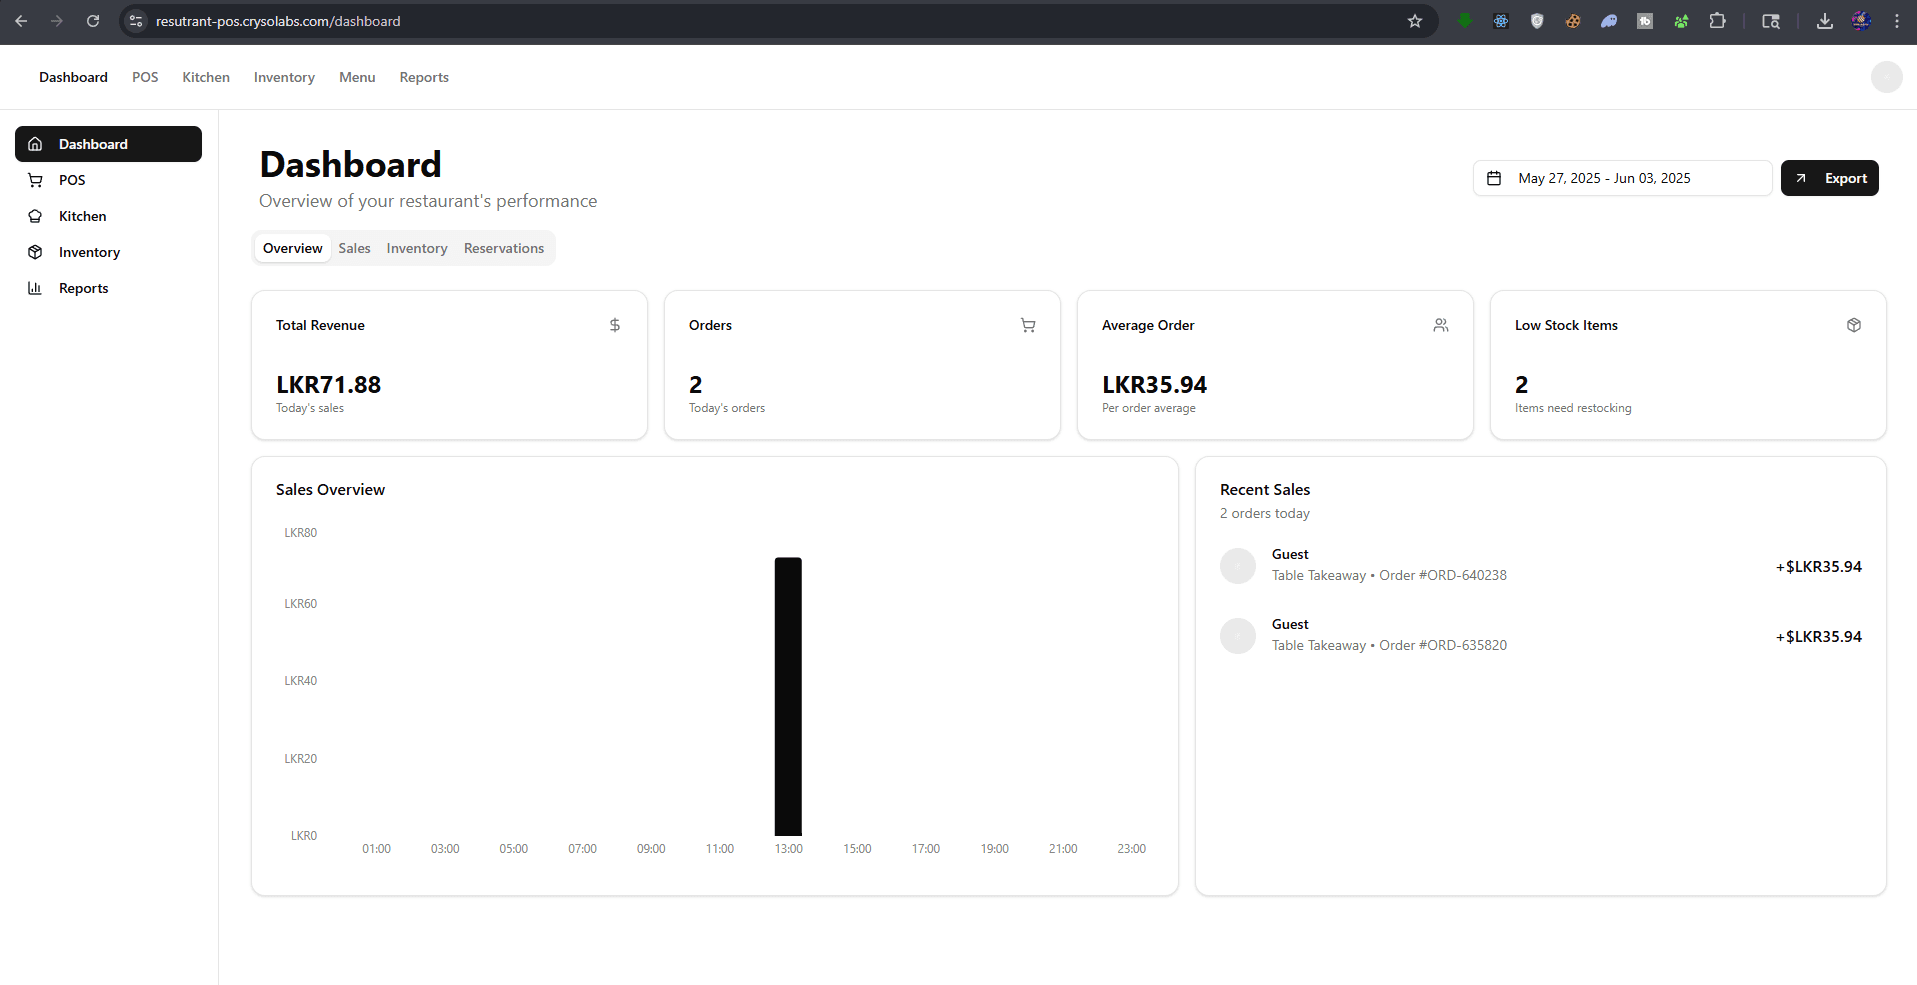This screenshot has height=985, width=1917.
Task: Click 'Recent Sales' panel heading
Action: tap(1265, 489)
